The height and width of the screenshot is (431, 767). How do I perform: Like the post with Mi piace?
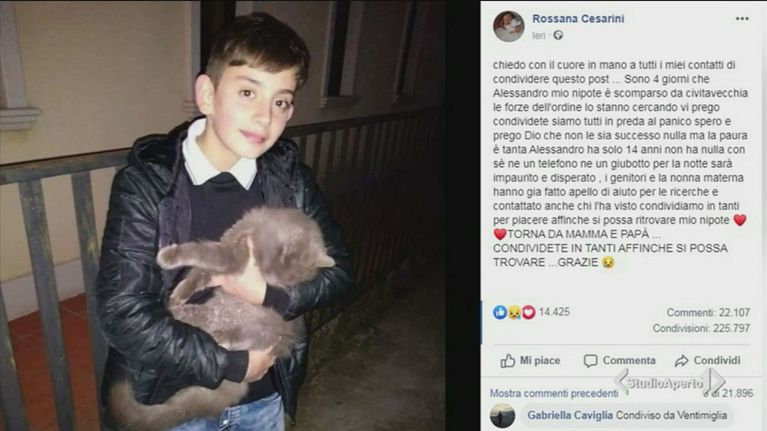tap(530, 361)
